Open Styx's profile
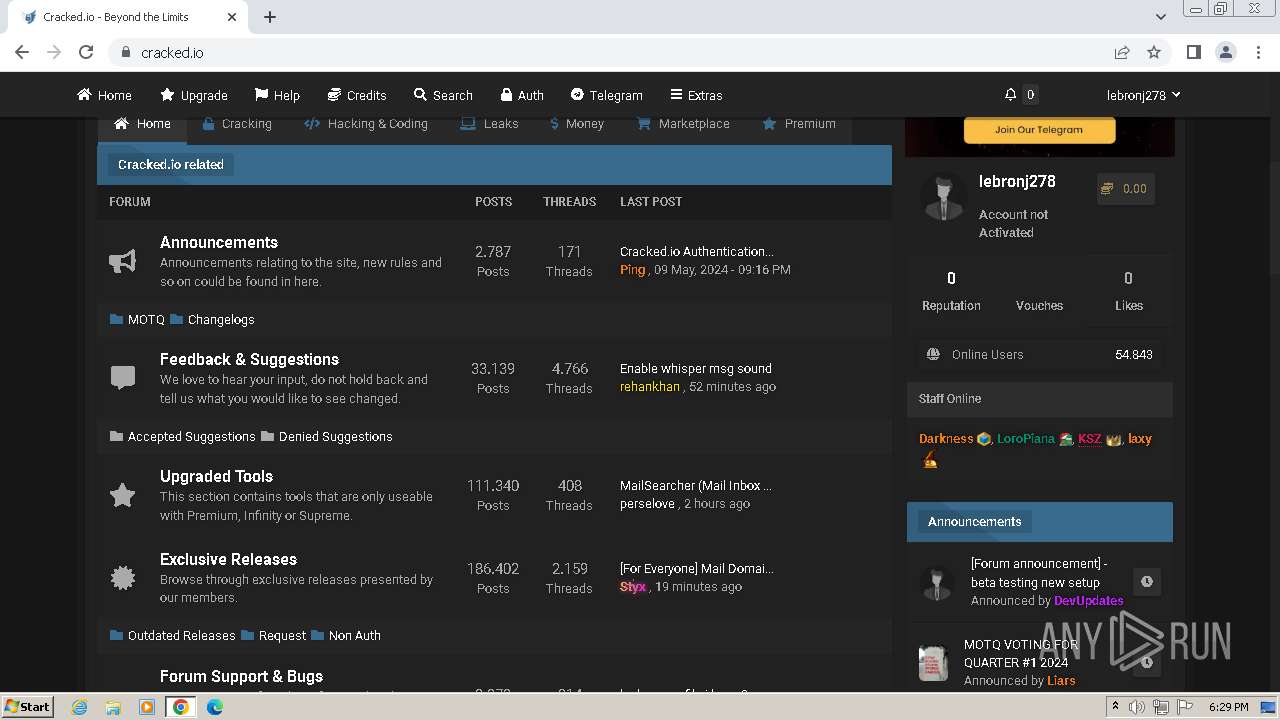Screen dimensions: 1280x720 (x=633, y=587)
